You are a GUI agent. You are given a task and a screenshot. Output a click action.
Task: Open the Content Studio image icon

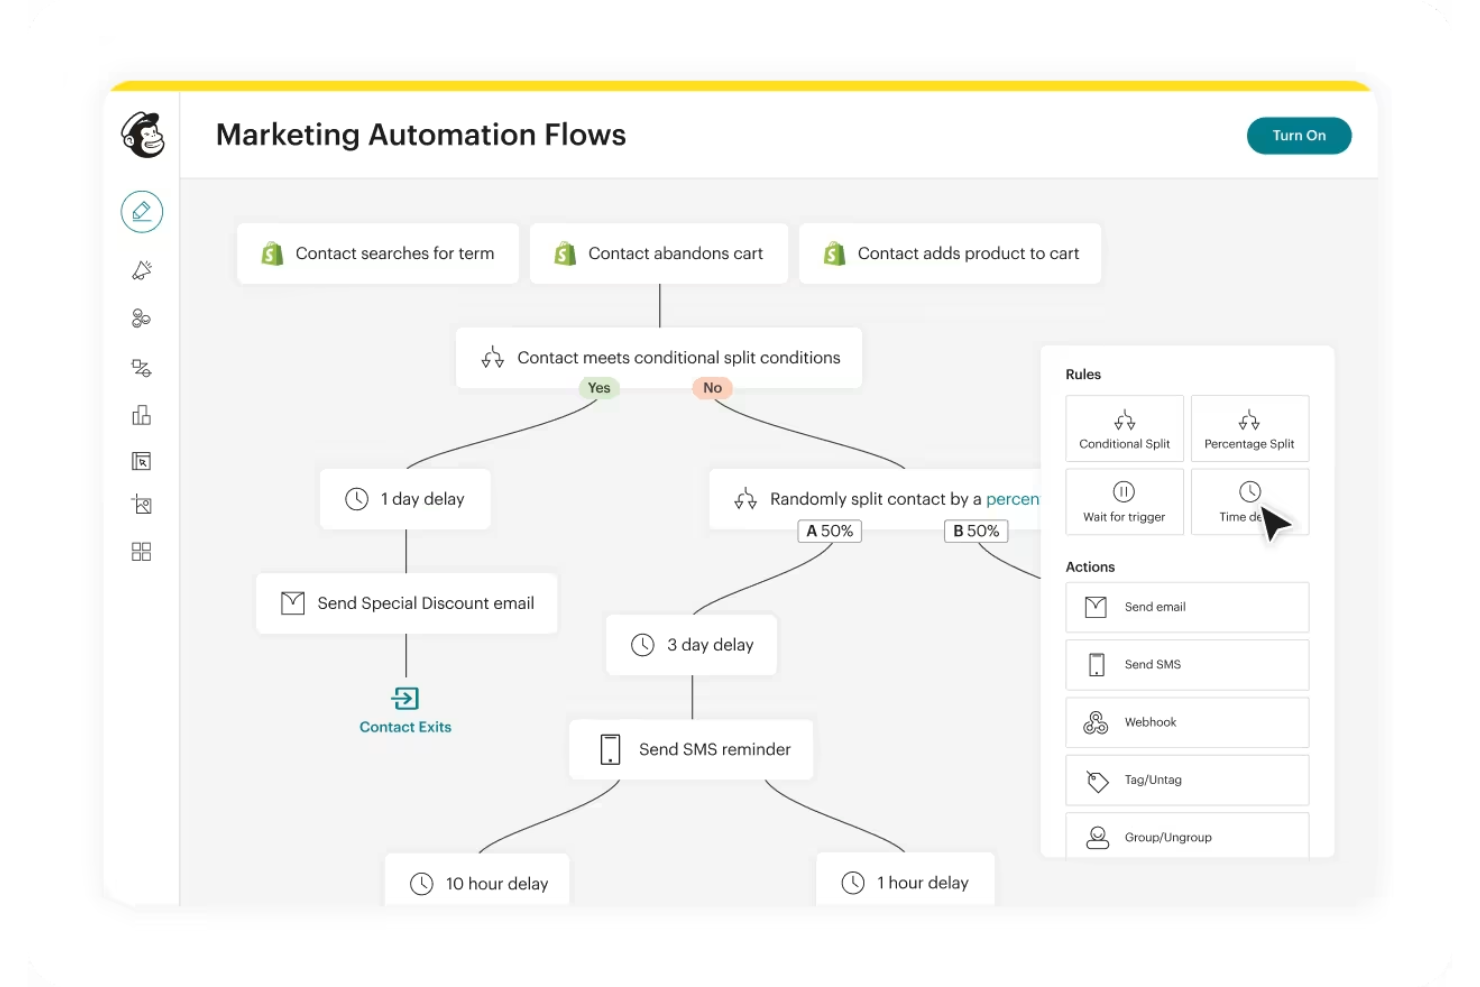click(x=141, y=504)
